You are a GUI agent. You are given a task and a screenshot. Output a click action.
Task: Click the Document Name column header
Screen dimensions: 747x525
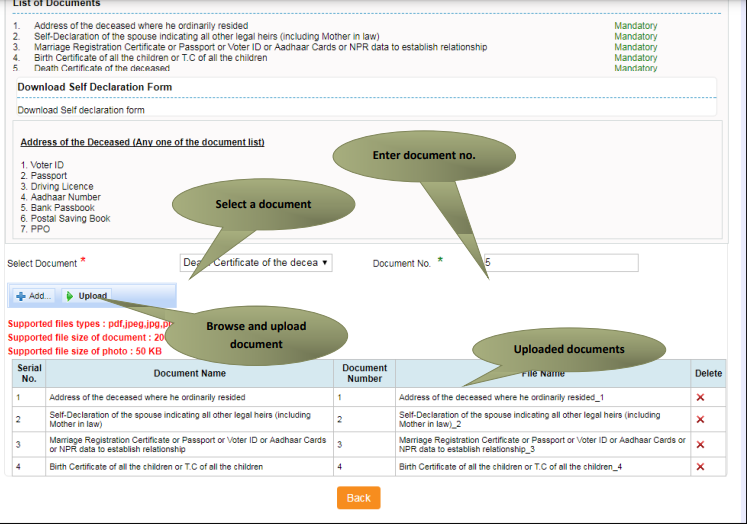(190, 374)
